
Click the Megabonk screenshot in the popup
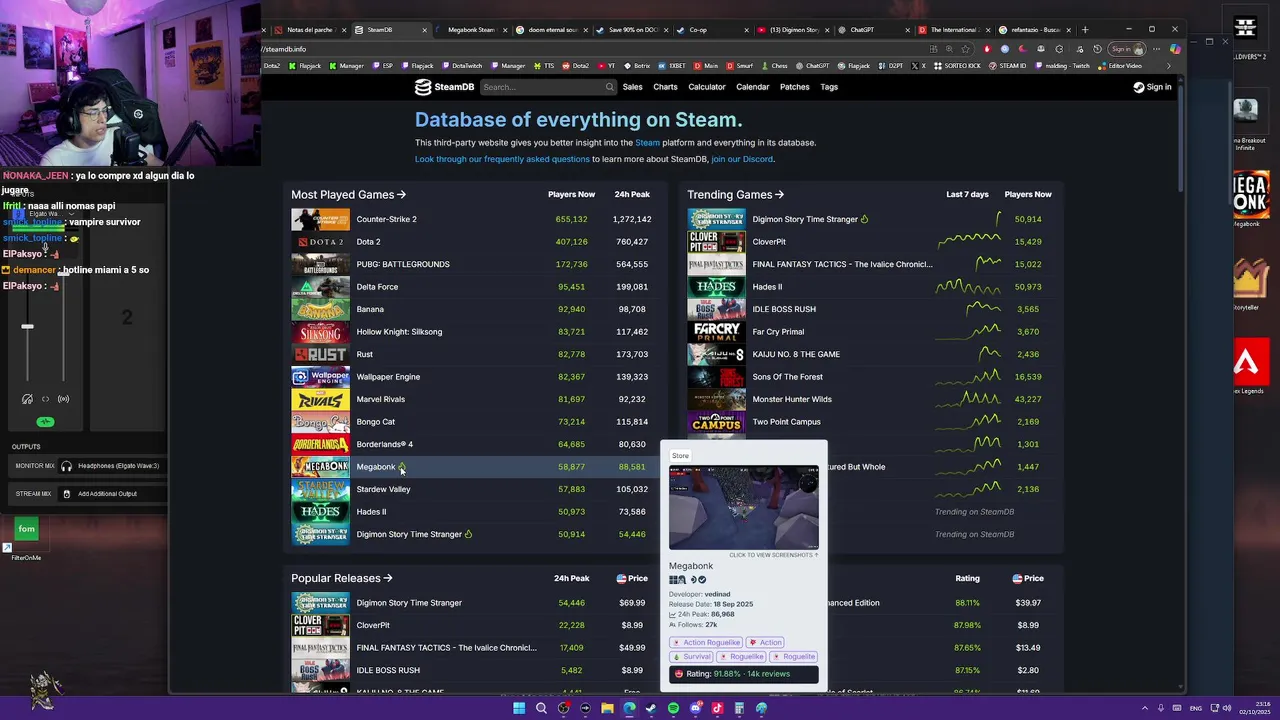743,508
